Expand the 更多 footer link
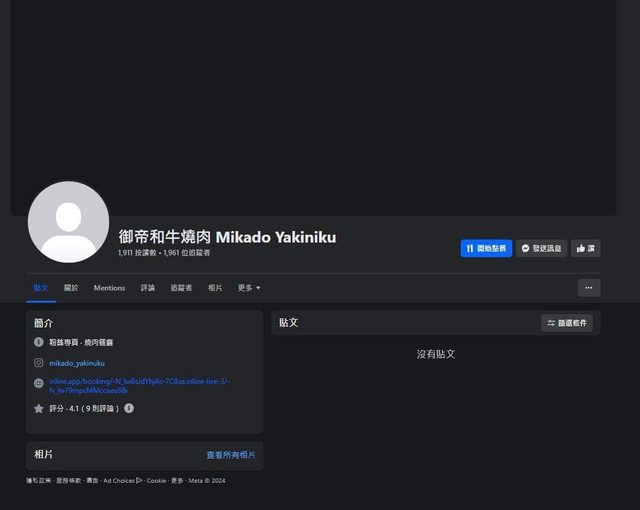640x510 pixels. coord(177,481)
